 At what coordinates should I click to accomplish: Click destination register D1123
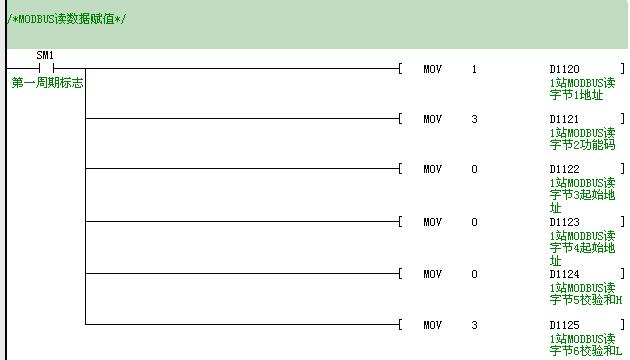565,222
